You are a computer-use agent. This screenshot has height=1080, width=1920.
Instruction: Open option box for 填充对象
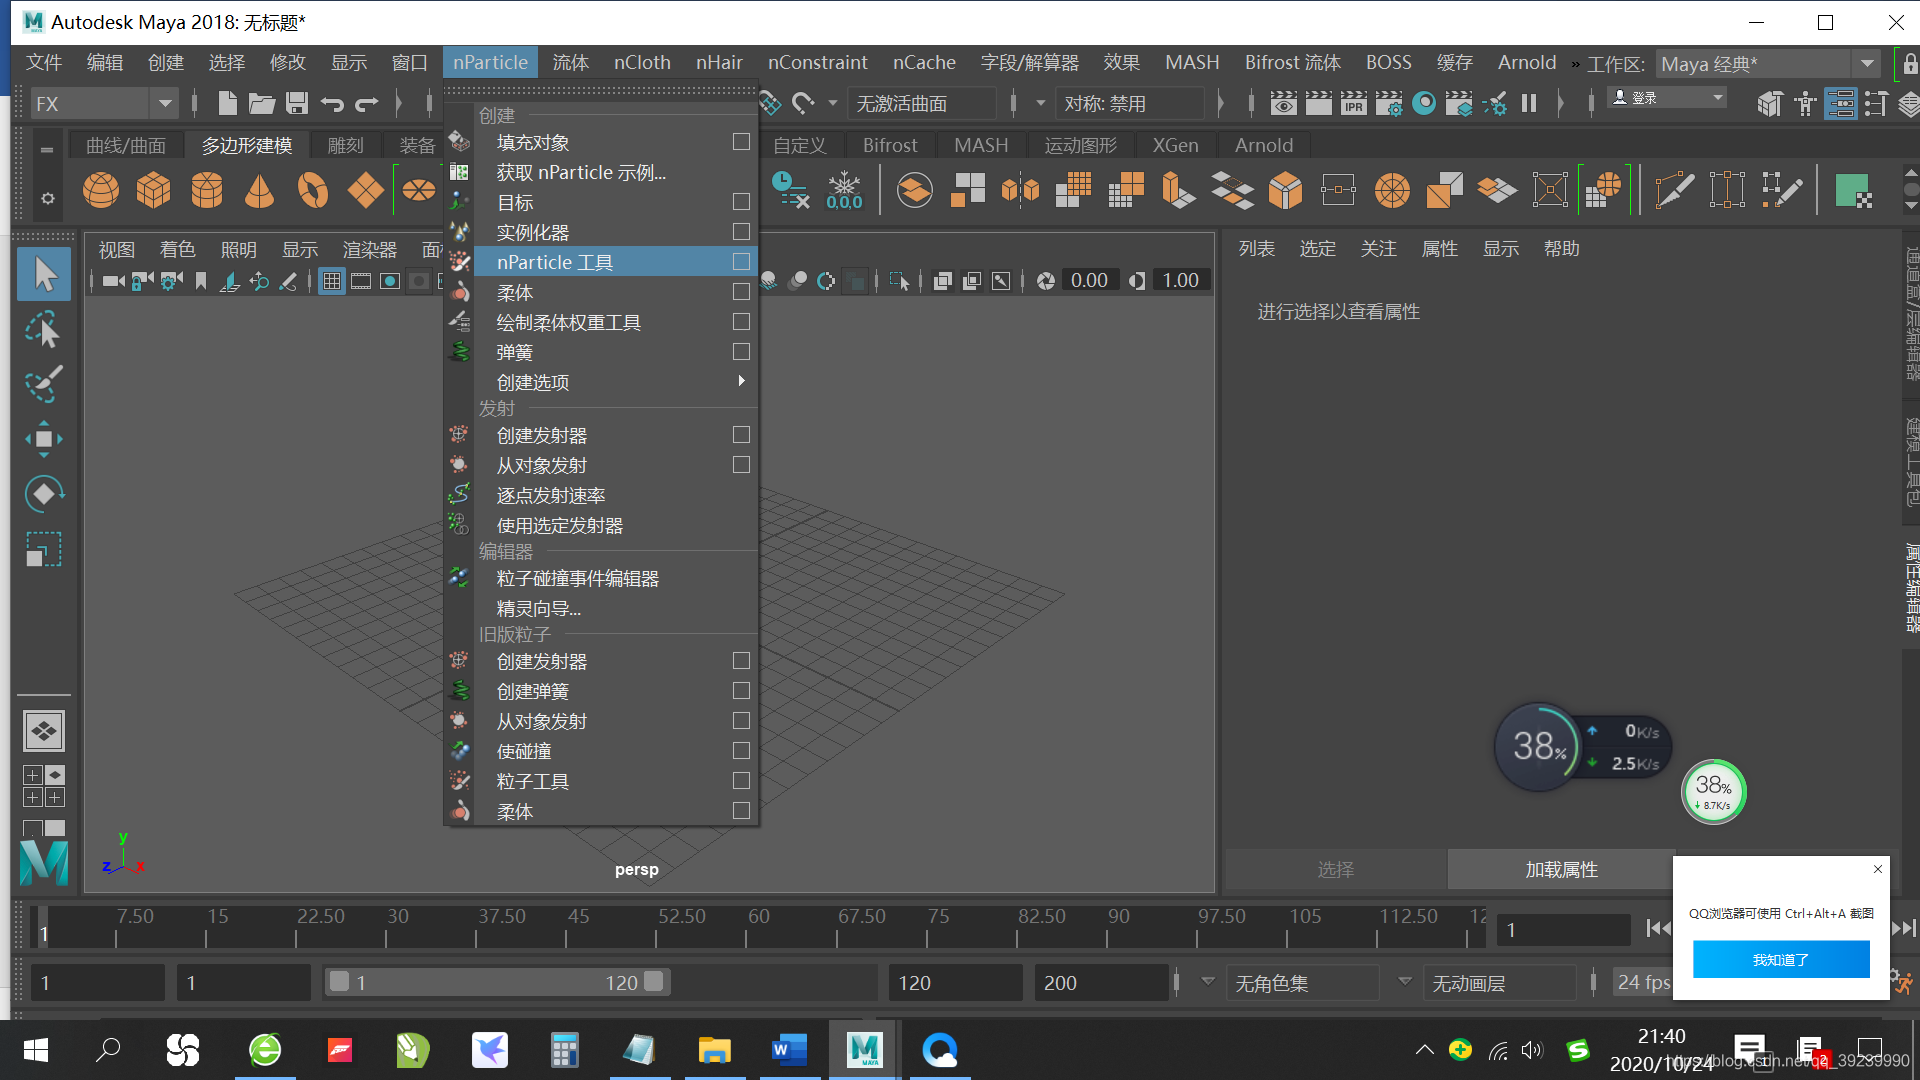(x=741, y=142)
